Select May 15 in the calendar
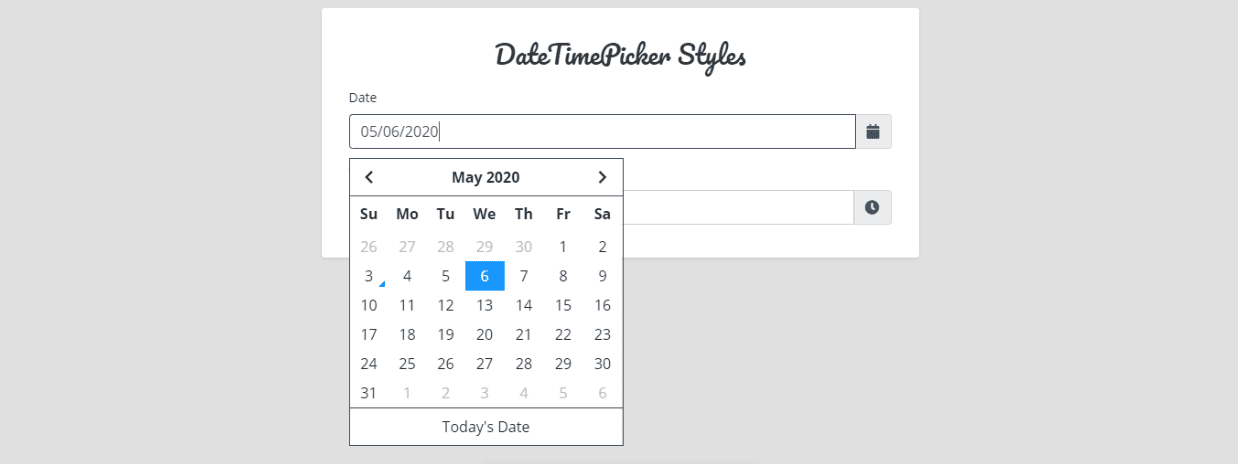 563,305
